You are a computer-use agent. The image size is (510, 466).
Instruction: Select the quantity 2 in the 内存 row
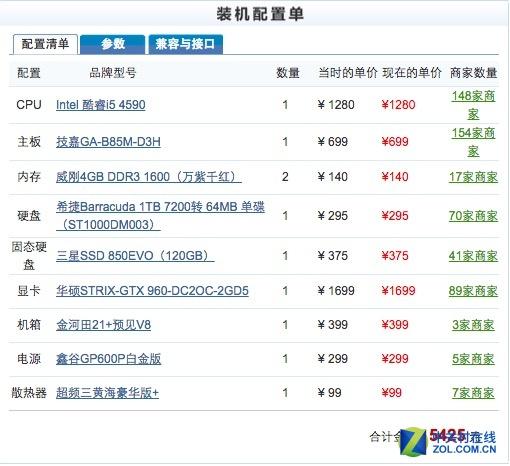pyautogui.click(x=285, y=177)
